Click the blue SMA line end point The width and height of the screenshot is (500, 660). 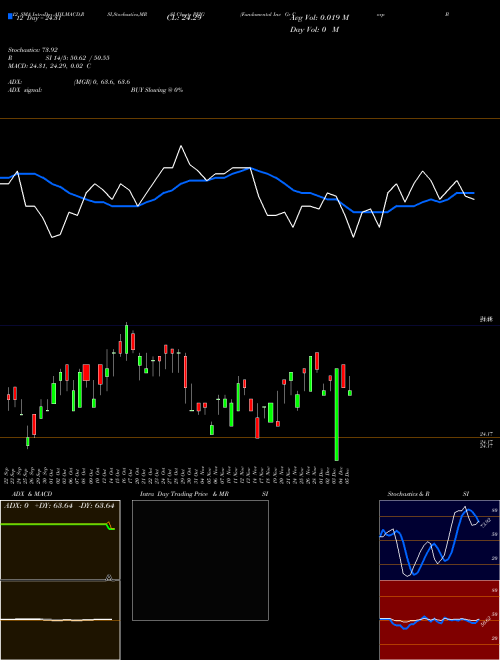pyautogui.click(x=474, y=193)
